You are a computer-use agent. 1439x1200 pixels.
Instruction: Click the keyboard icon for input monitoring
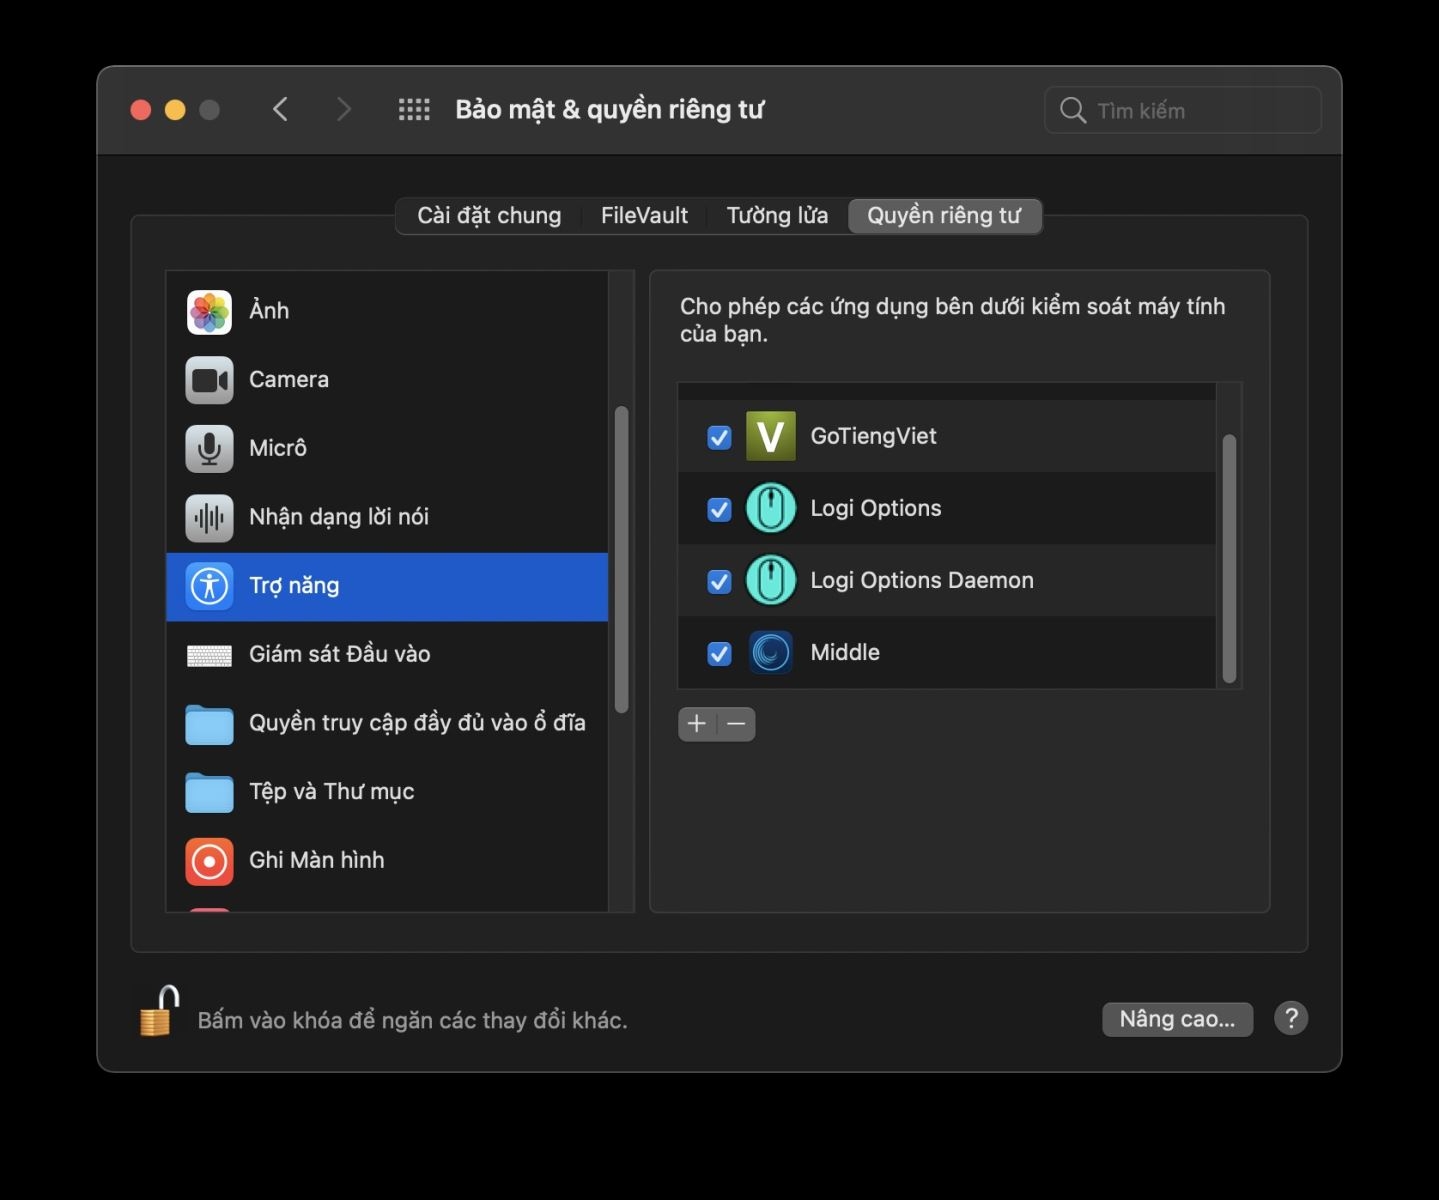tap(209, 655)
